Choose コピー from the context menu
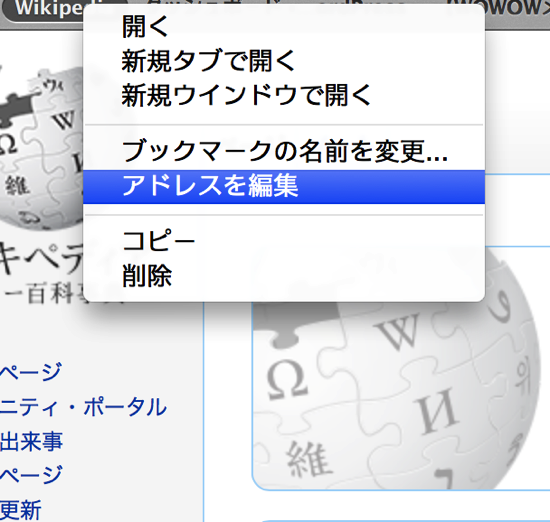550x522 pixels. pyautogui.click(x=284, y=241)
